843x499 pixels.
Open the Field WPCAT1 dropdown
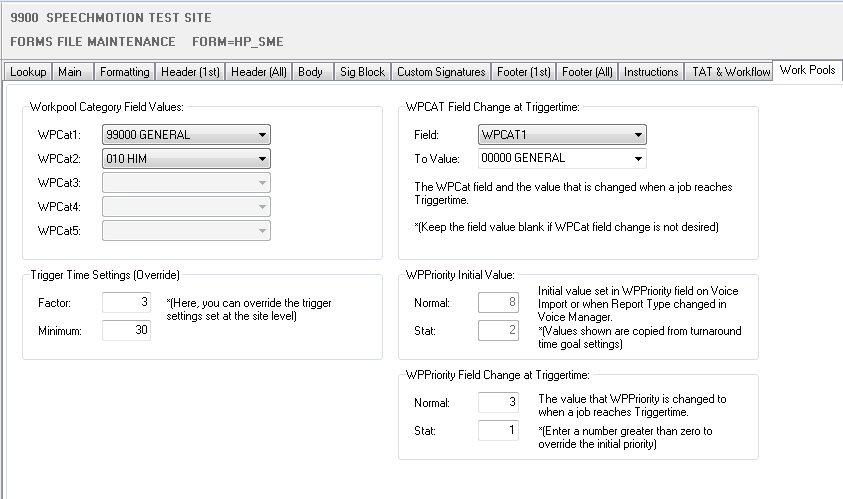tap(637, 135)
